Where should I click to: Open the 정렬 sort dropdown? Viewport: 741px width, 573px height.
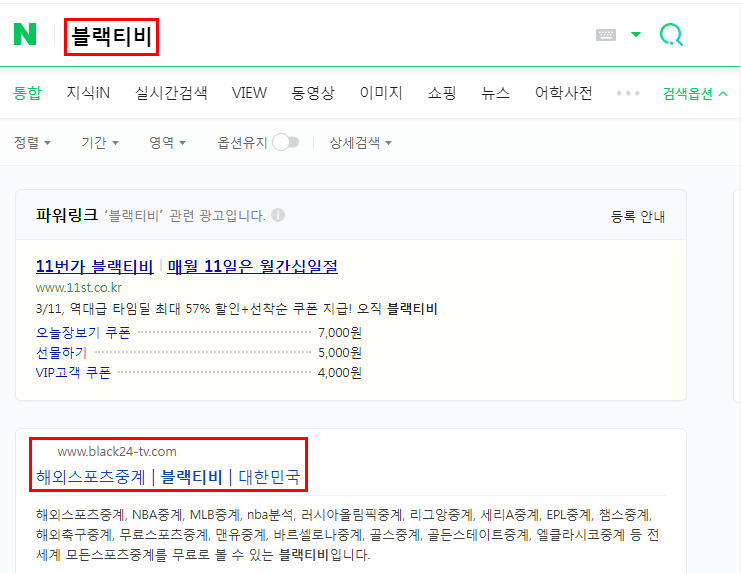tap(32, 142)
